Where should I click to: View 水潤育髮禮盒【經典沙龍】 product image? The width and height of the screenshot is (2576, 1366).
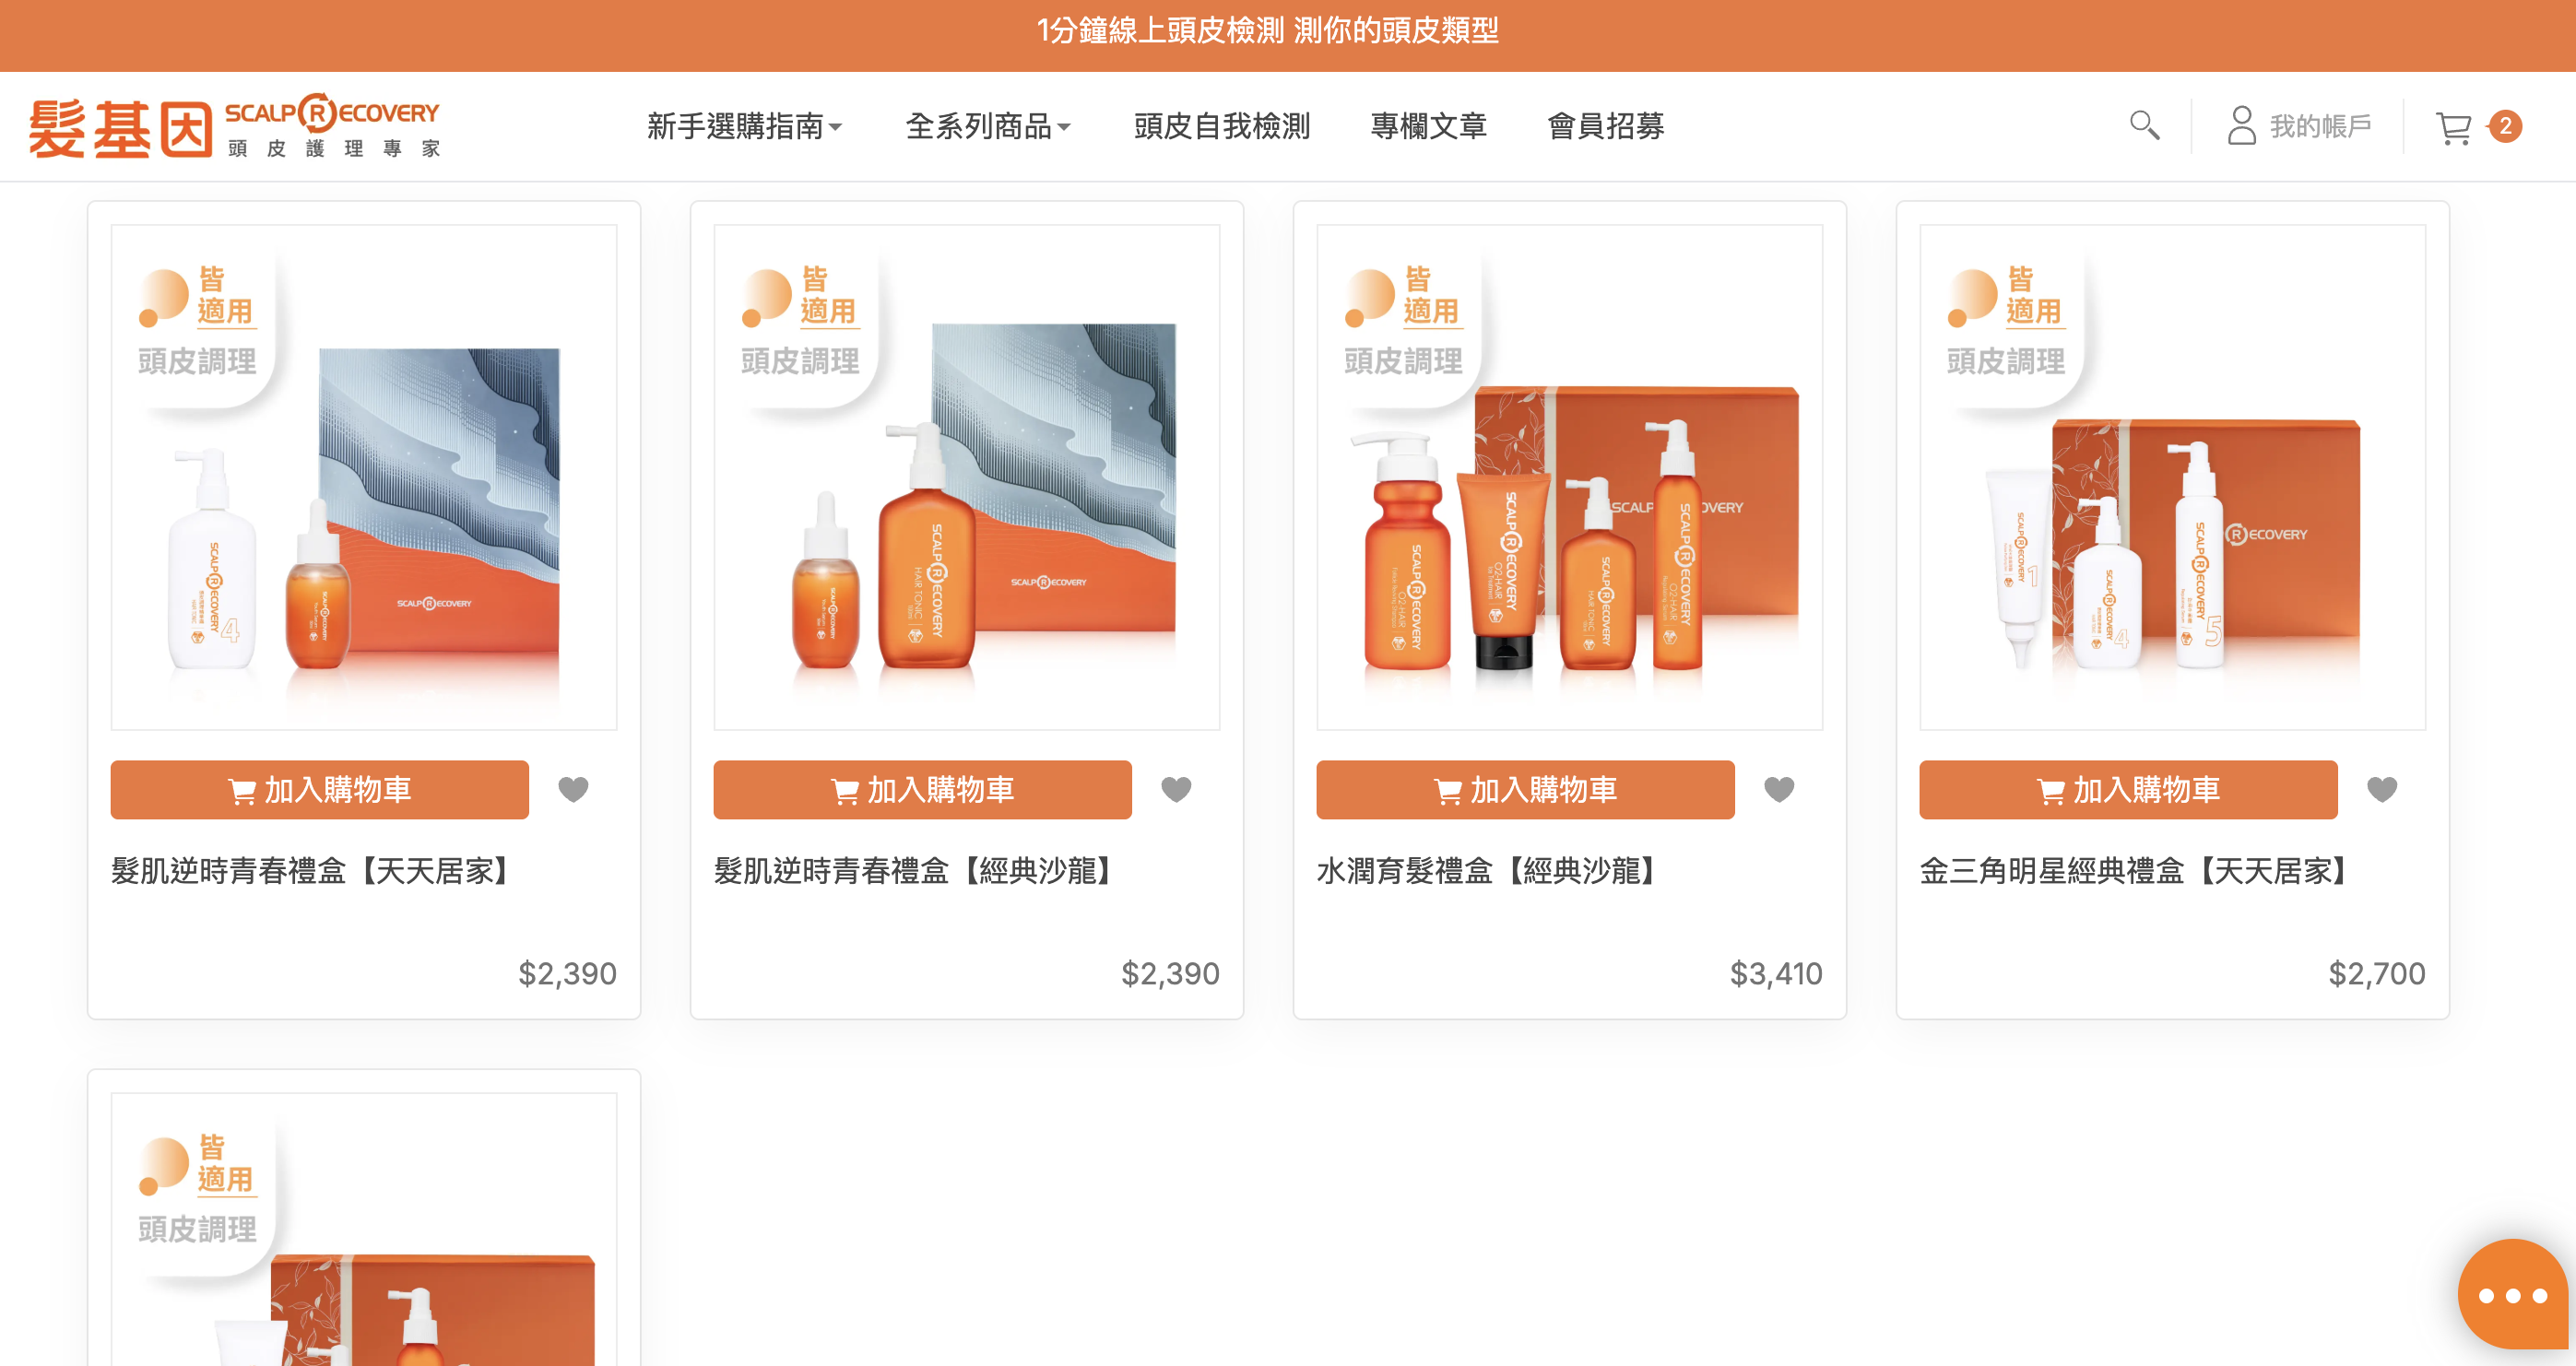coord(1570,478)
